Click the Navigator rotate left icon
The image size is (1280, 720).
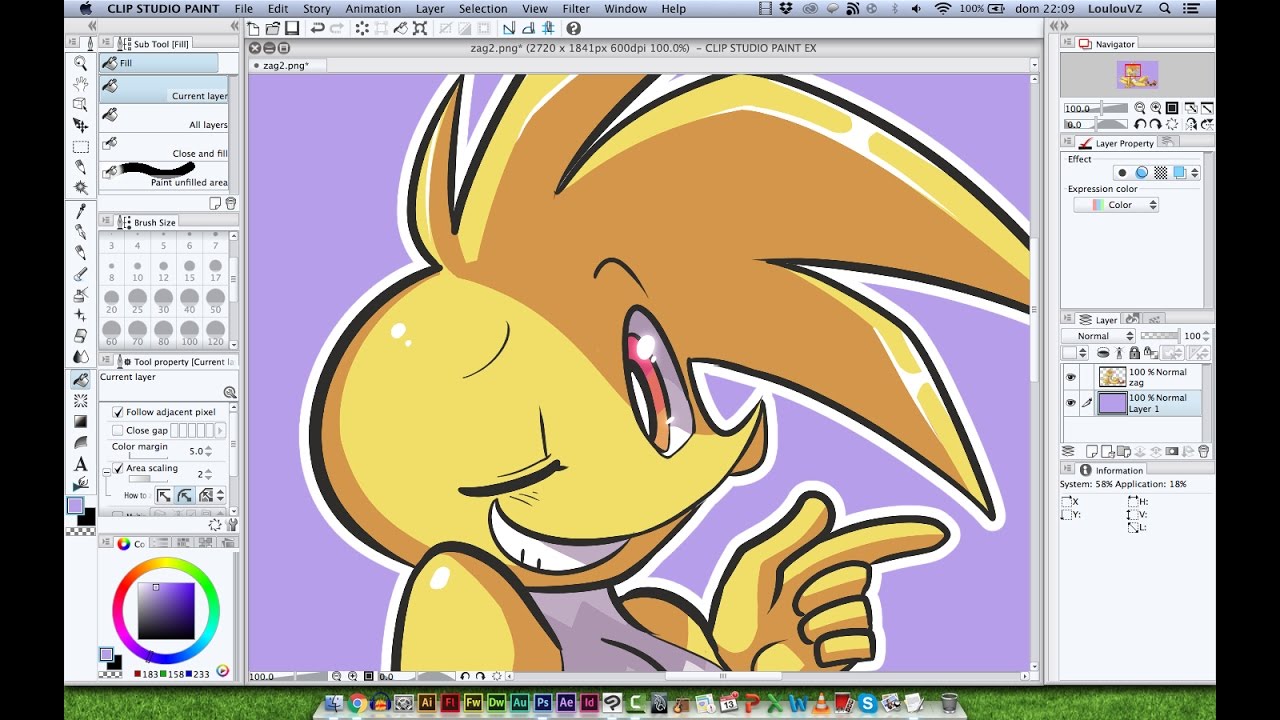point(1141,124)
